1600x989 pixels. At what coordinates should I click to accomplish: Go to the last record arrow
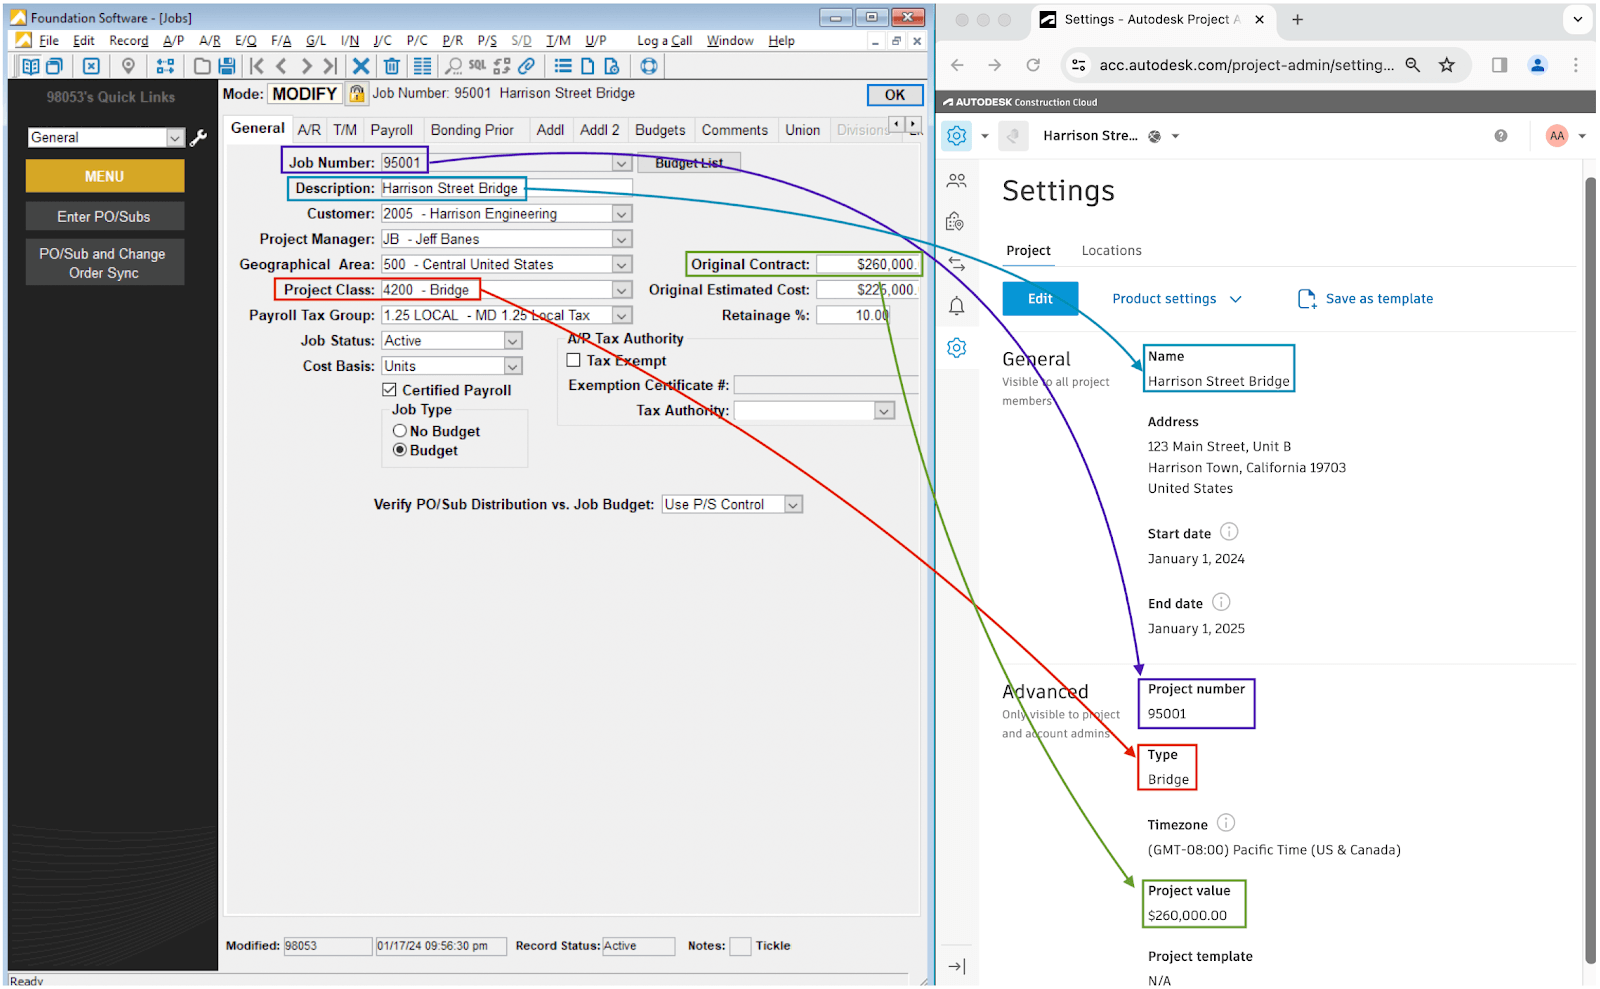(330, 66)
